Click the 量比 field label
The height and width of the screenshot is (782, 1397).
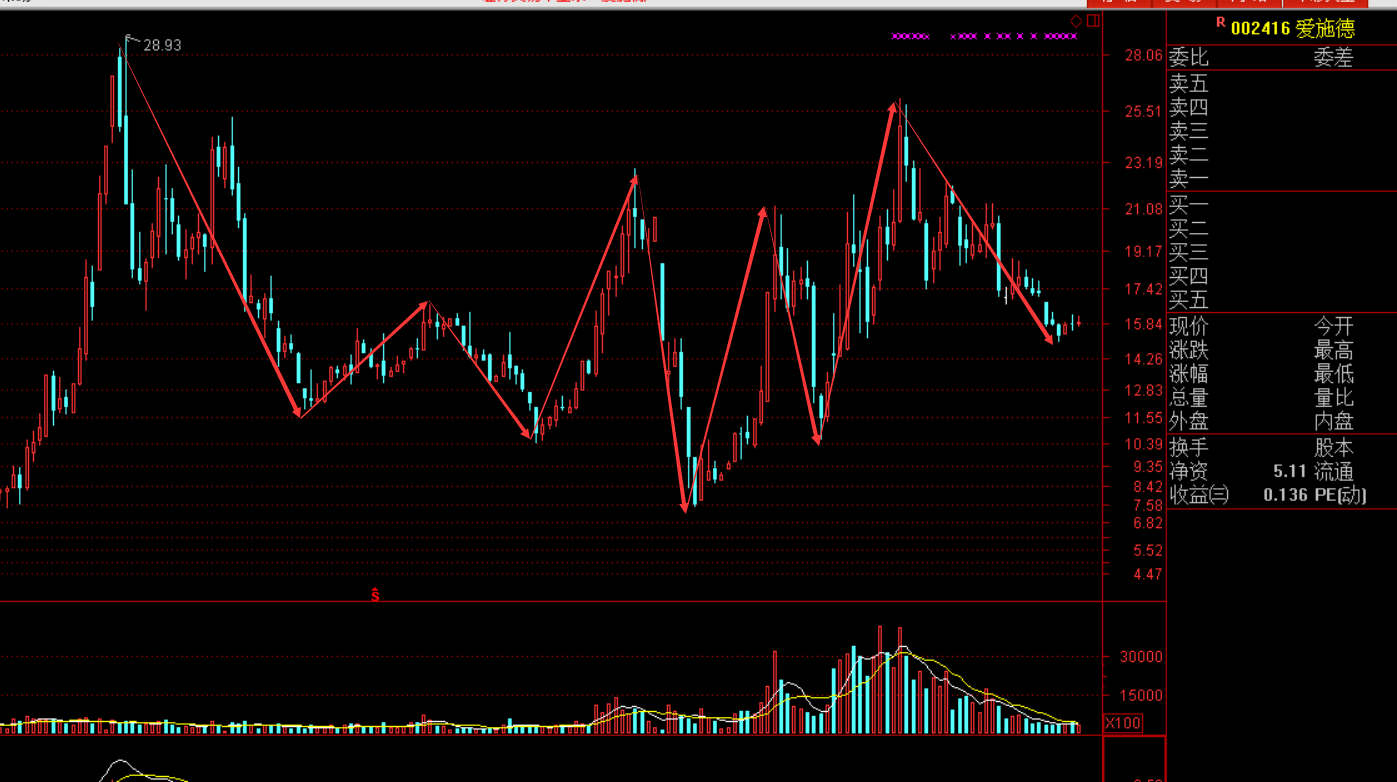[x=1333, y=398]
